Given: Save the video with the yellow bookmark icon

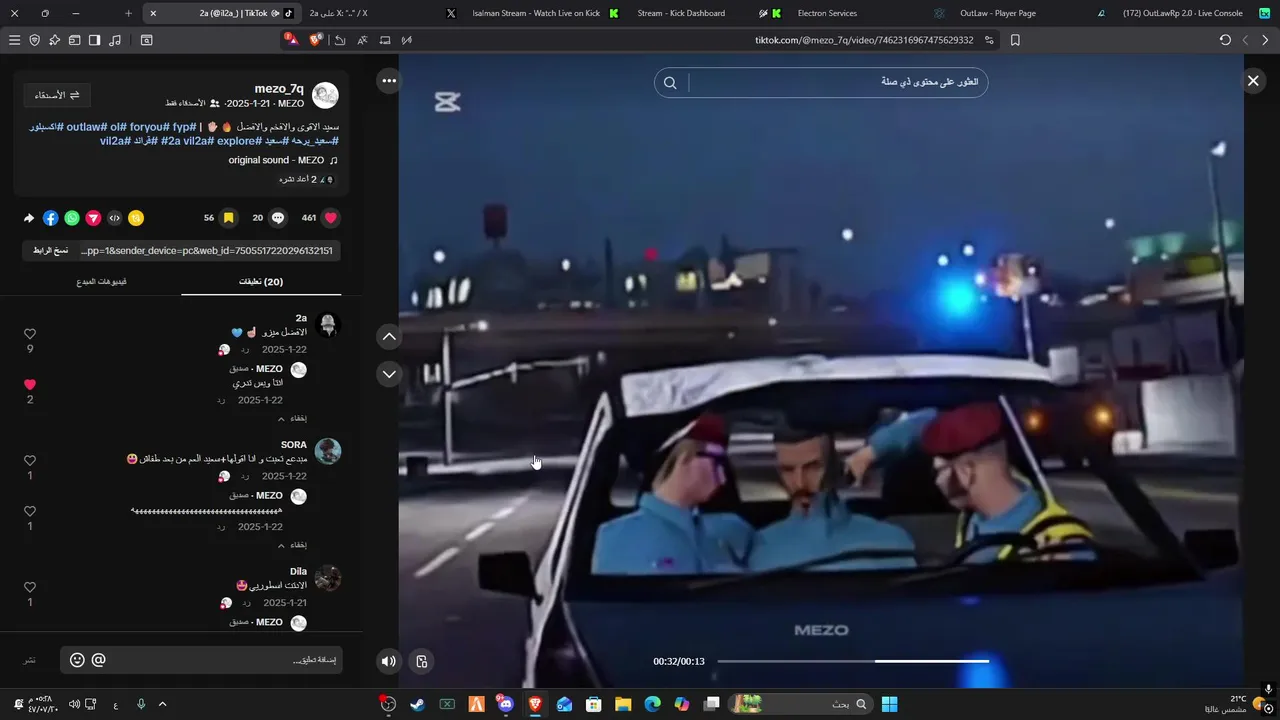Looking at the screenshot, I should click(x=228, y=218).
